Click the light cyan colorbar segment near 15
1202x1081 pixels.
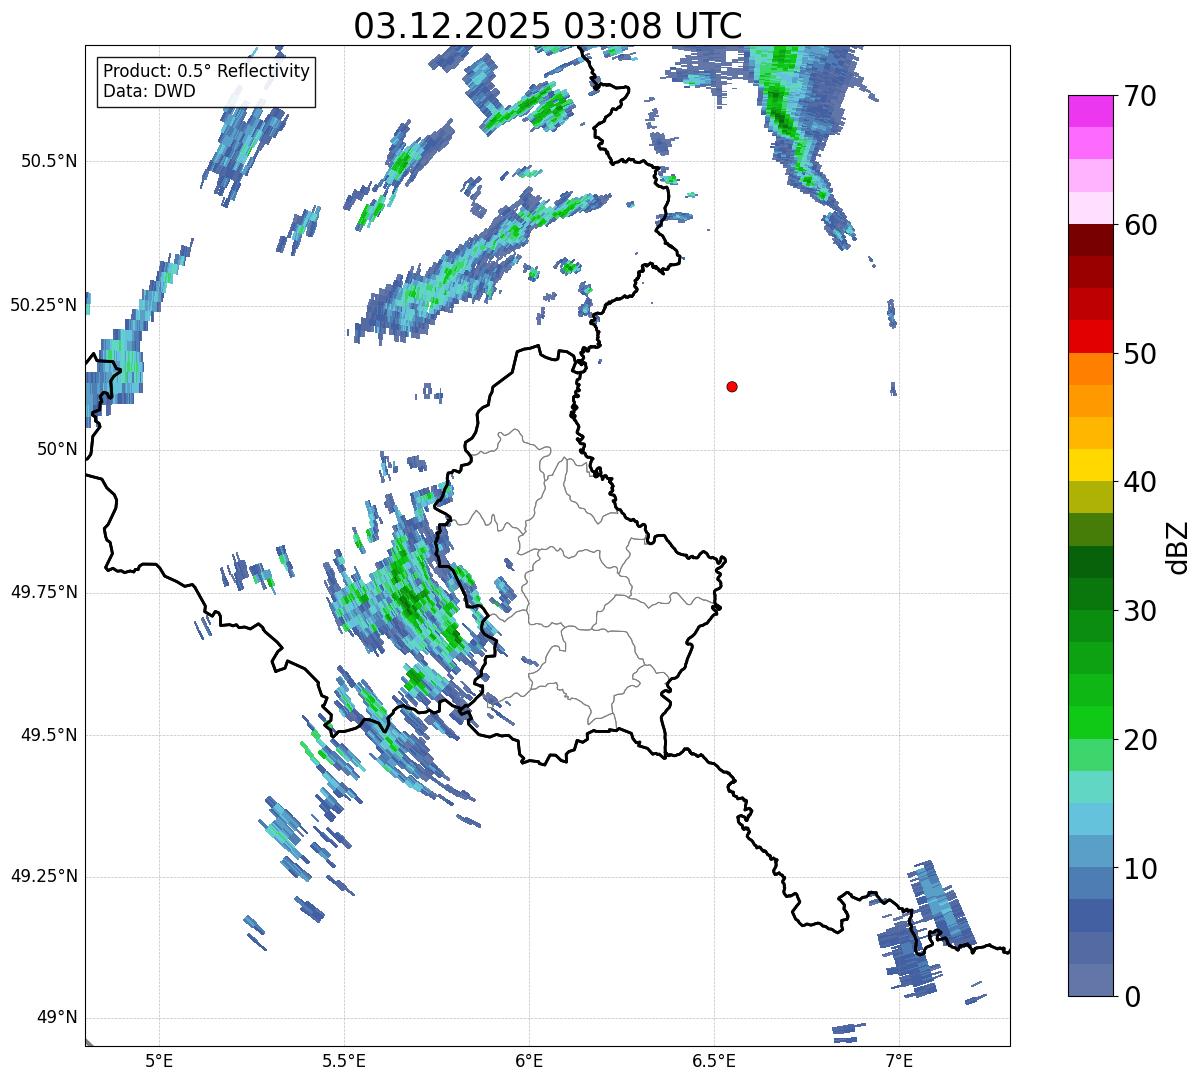pos(1091,787)
